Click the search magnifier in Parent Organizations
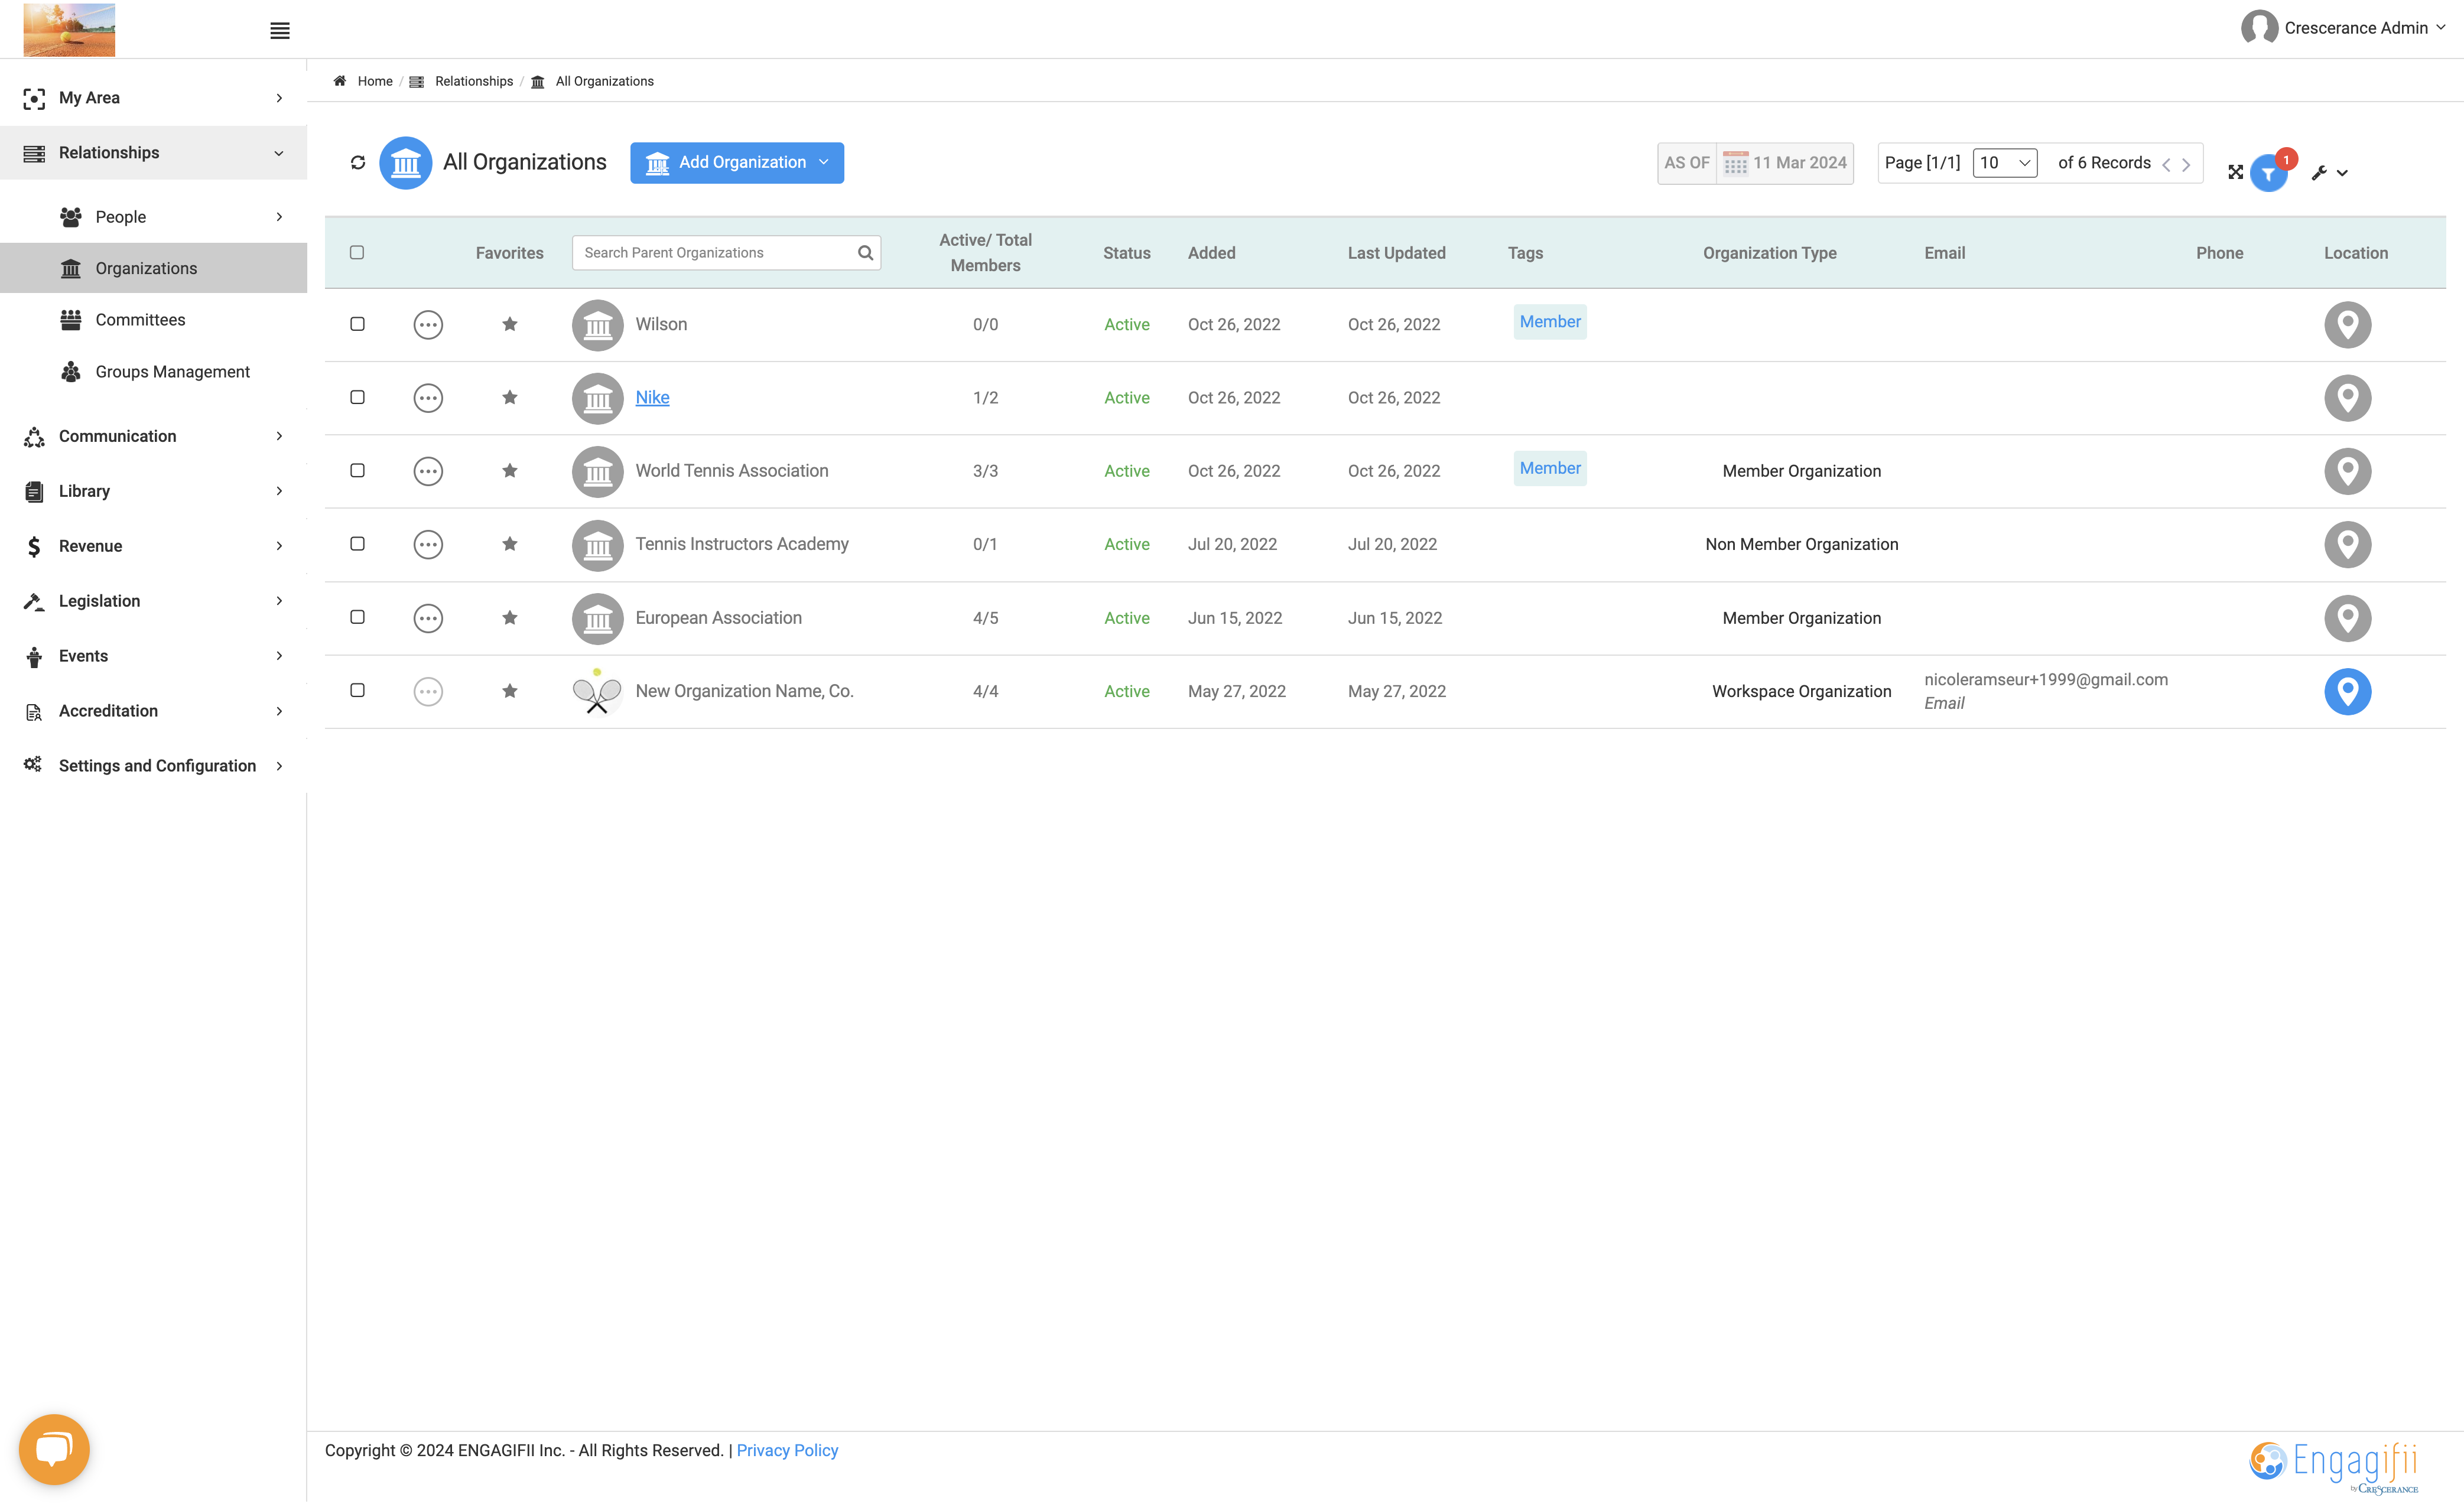Viewport: 2464px width, 1504px height. [x=865, y=253]
